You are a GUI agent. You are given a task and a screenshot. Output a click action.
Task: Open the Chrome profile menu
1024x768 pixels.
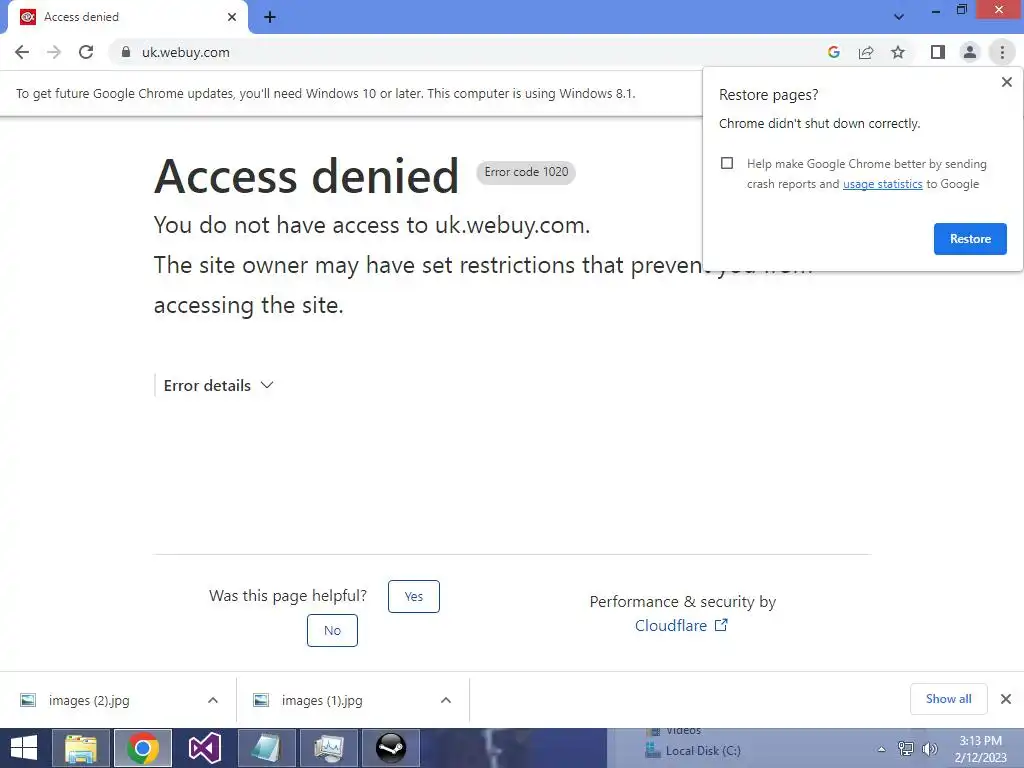coord(970,52)
